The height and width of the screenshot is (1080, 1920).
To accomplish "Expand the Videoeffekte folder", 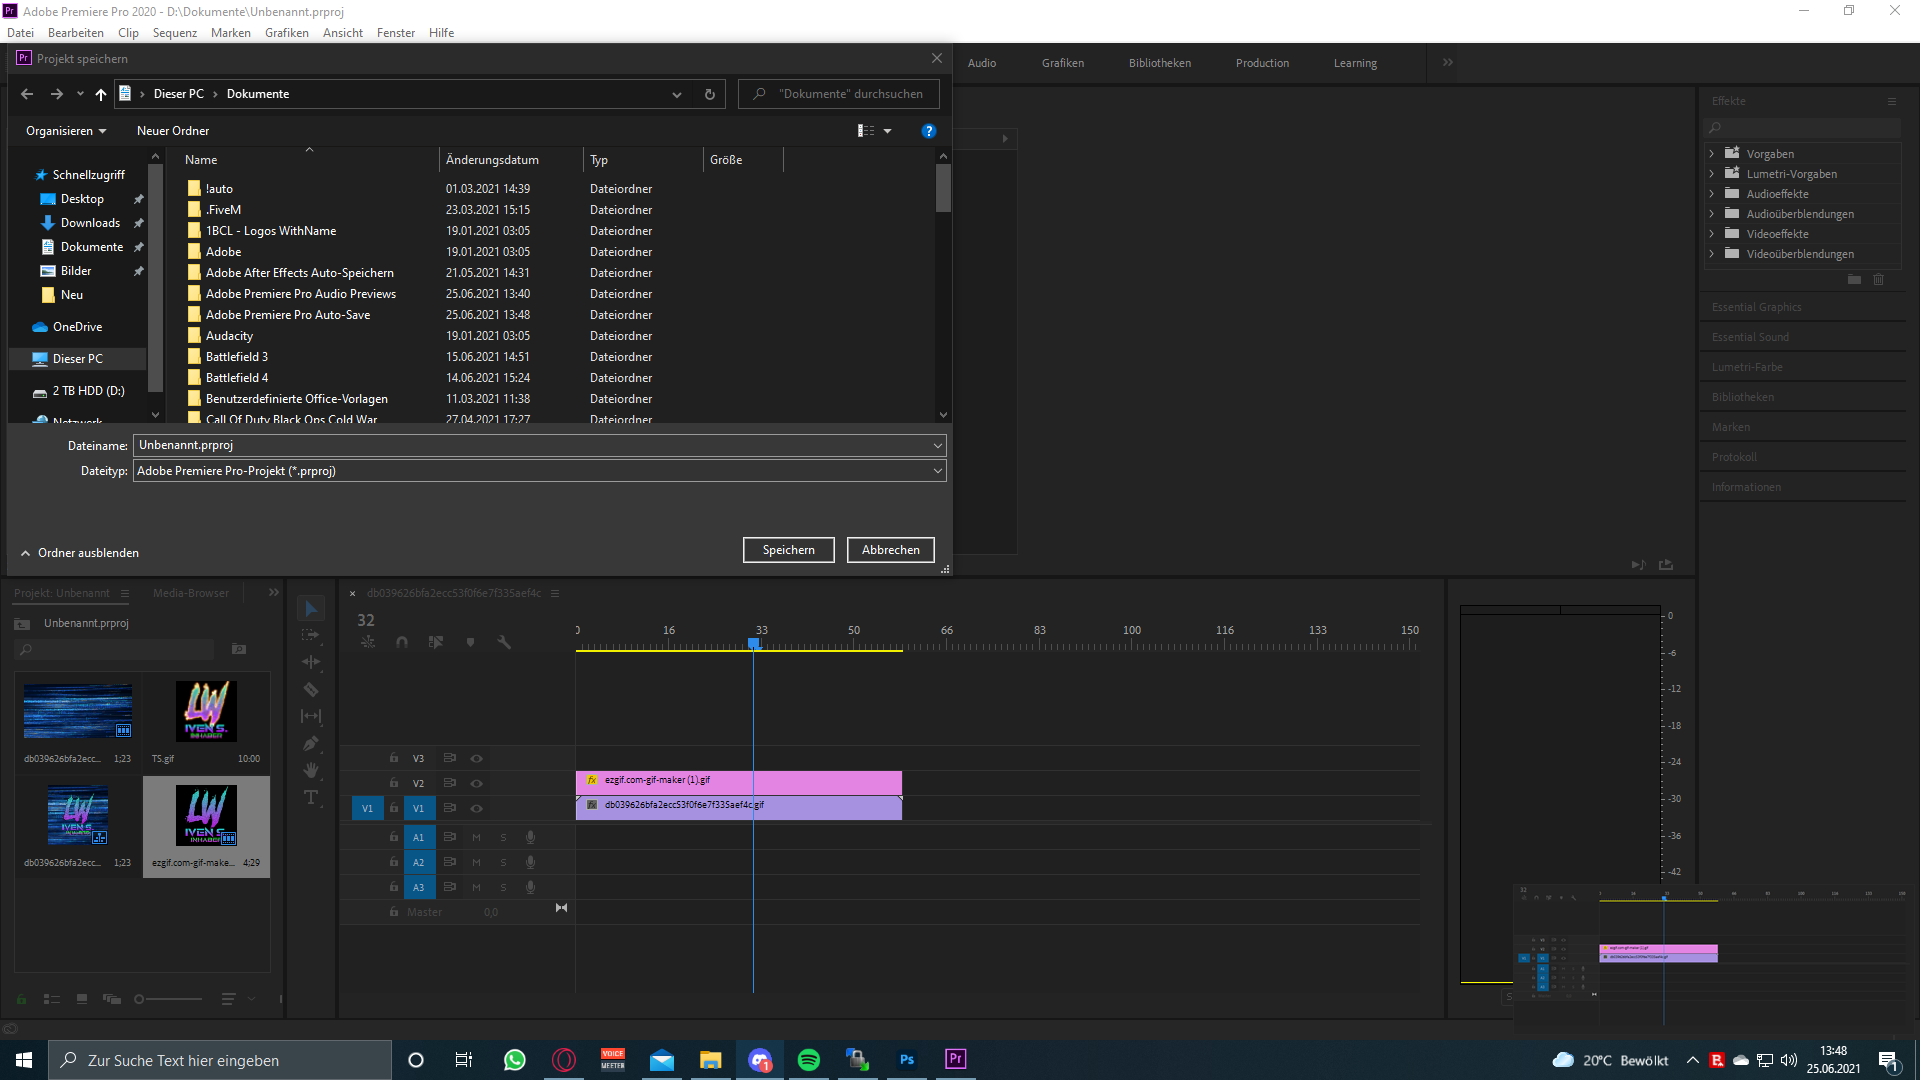I will tap(1712, 234).
